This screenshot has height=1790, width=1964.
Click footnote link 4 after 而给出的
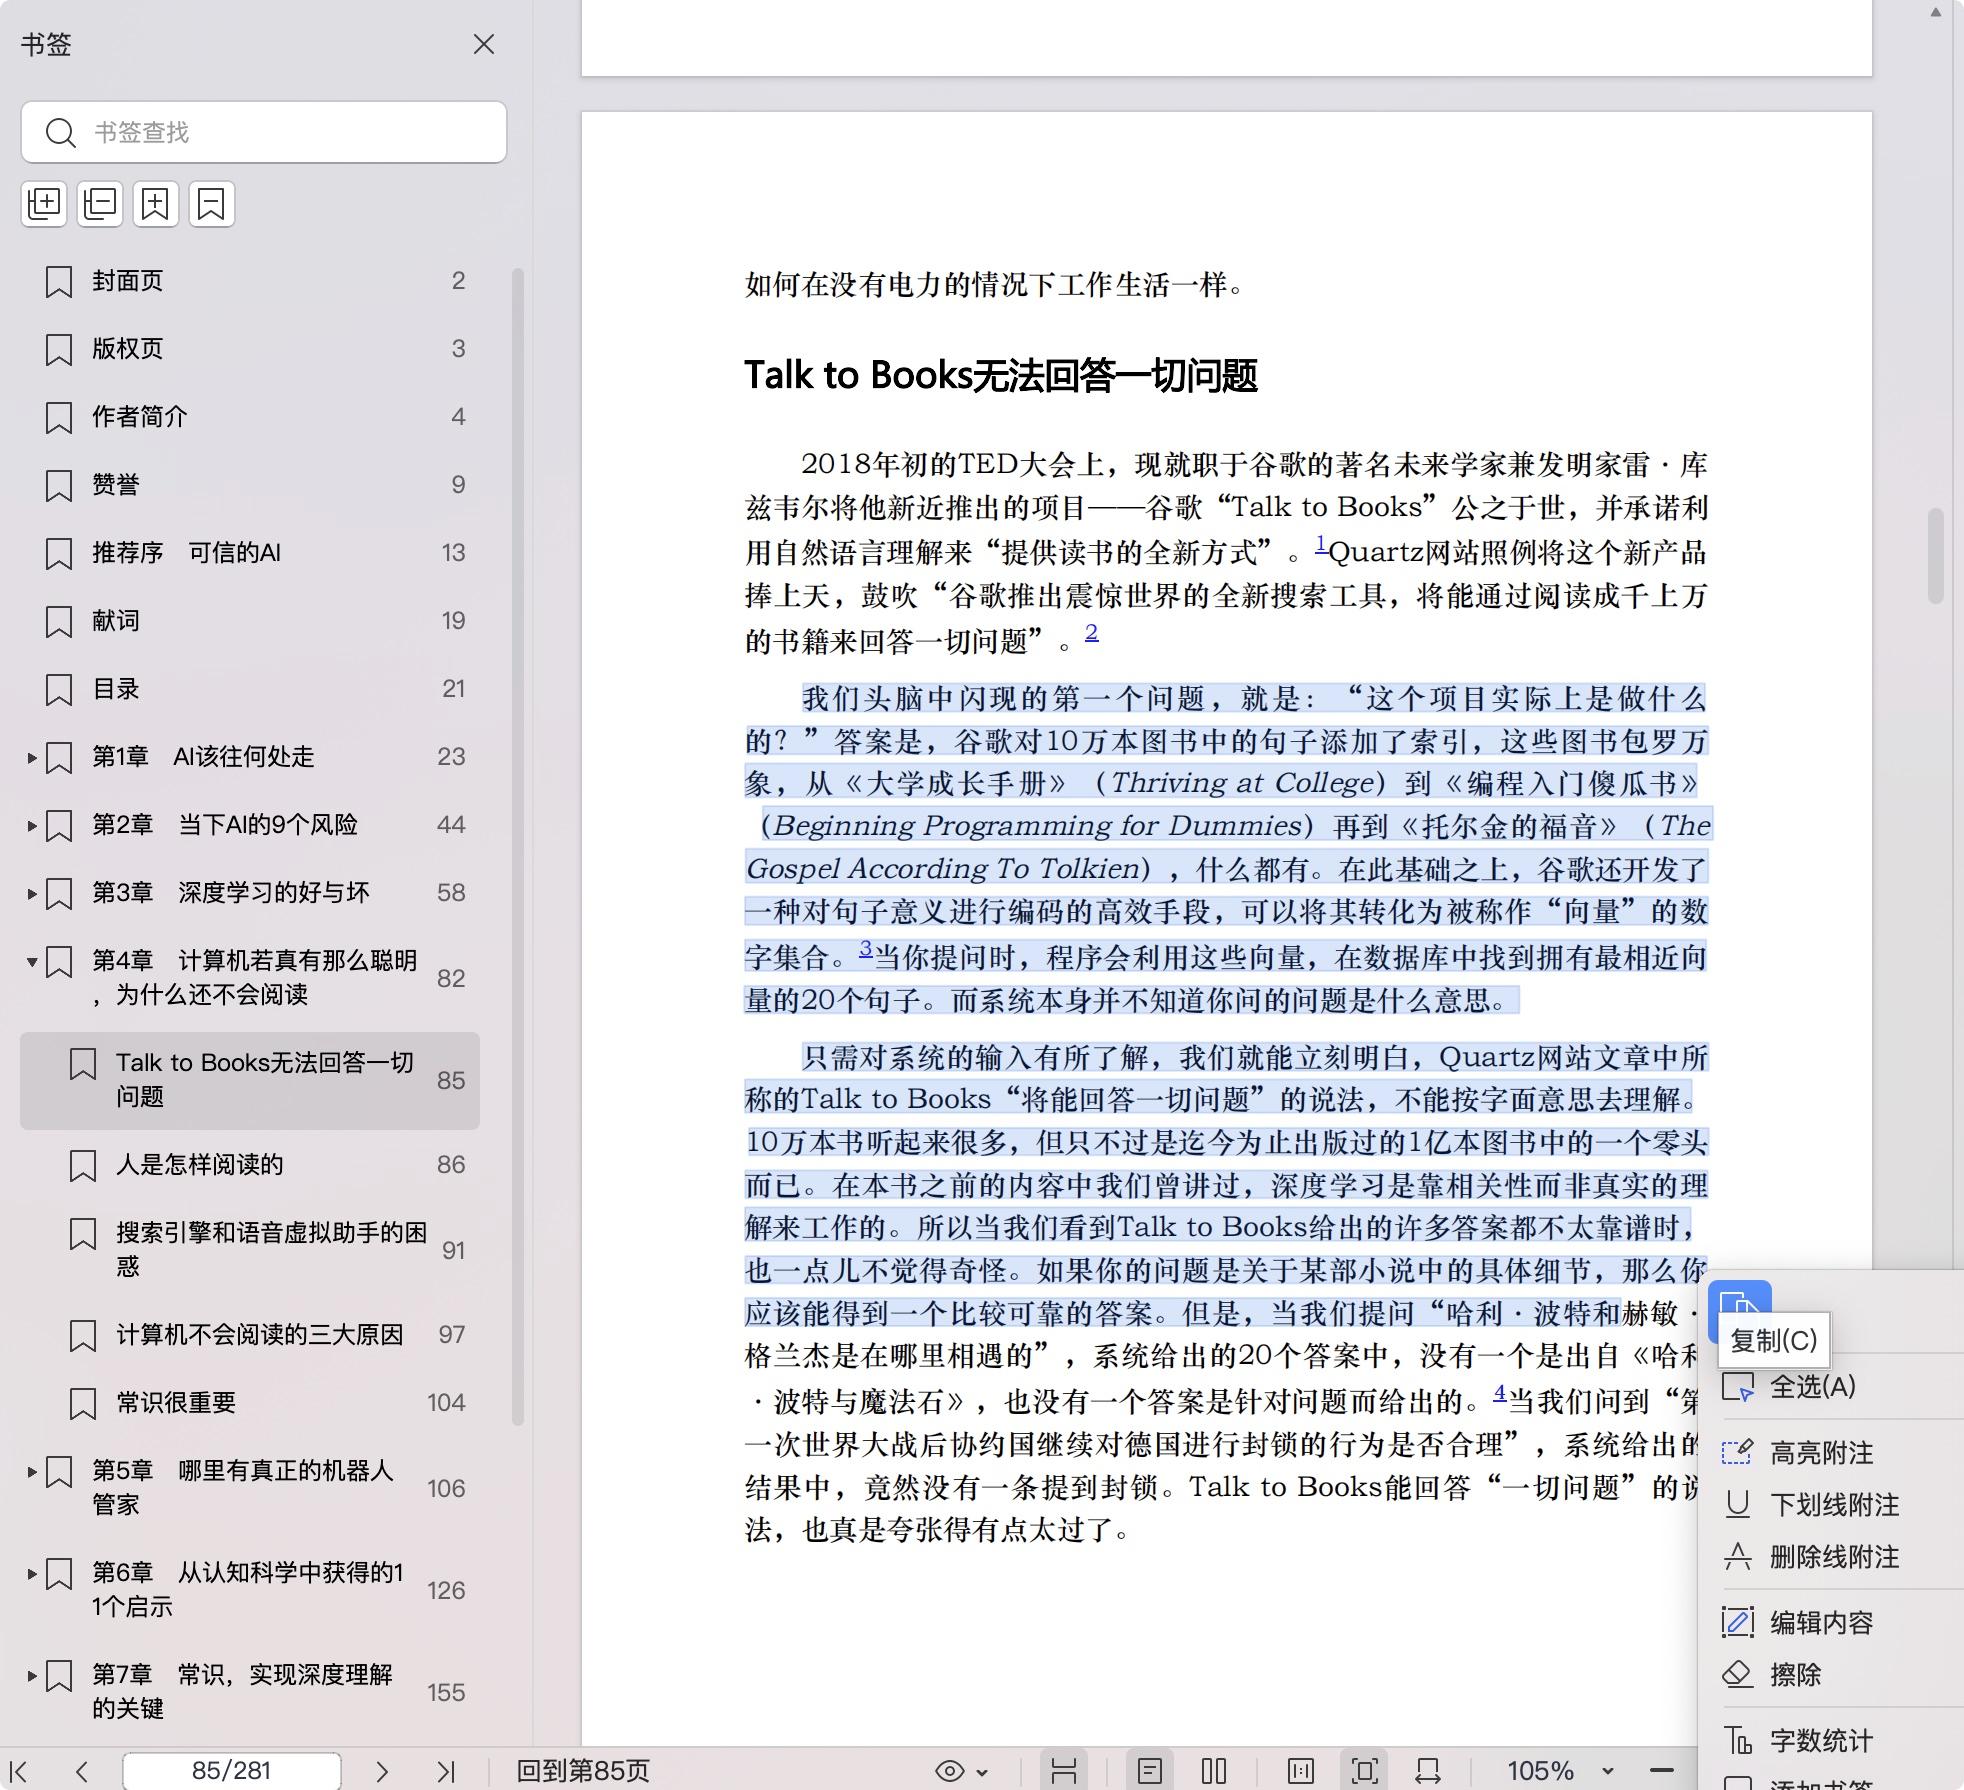point(1500,1392)
